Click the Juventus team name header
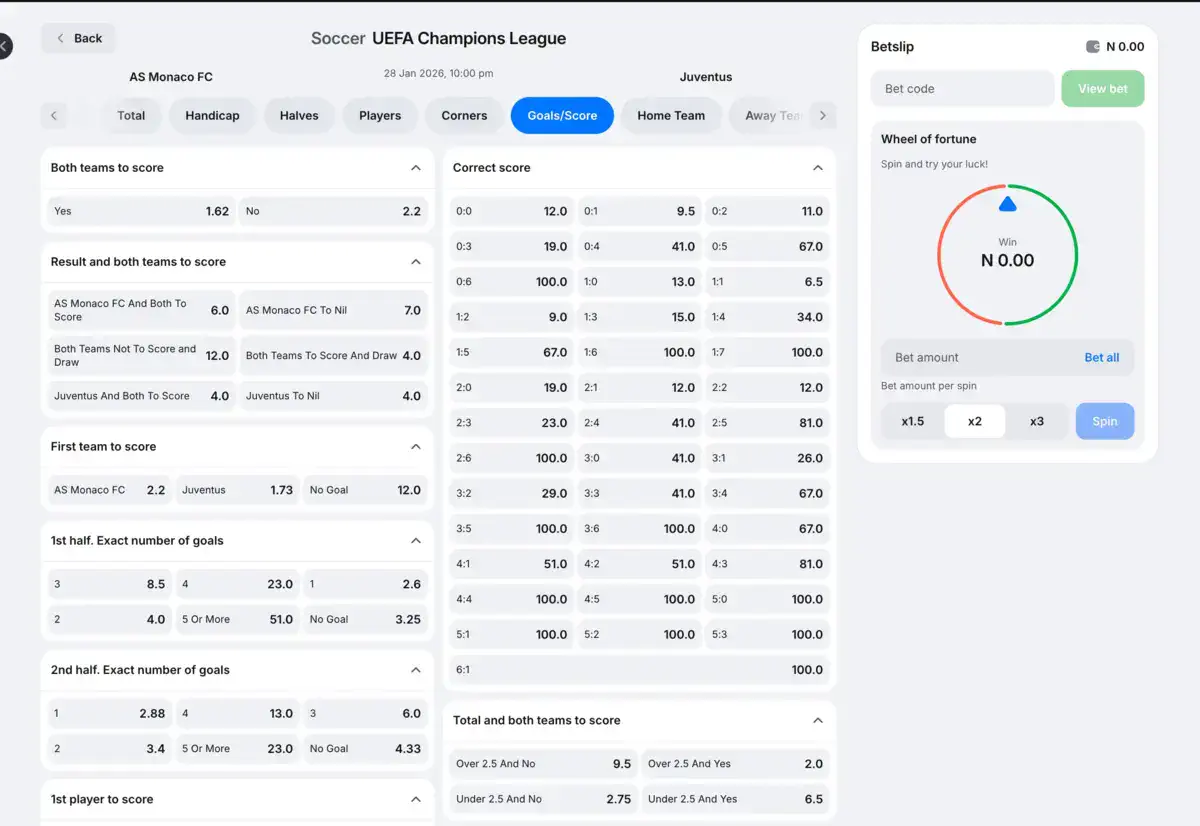This screenshot has height=826, width=1200. (x=706, y=77)
